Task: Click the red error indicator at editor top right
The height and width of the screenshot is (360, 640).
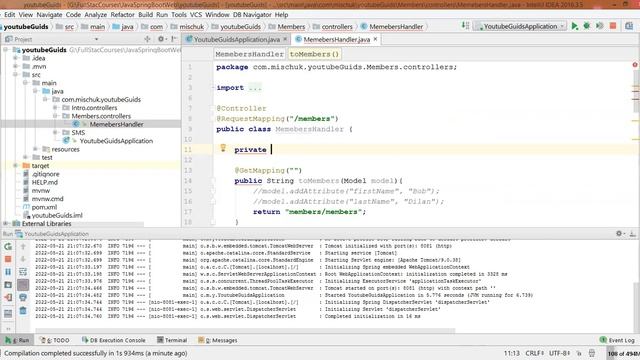Action: tap(635, 65)
